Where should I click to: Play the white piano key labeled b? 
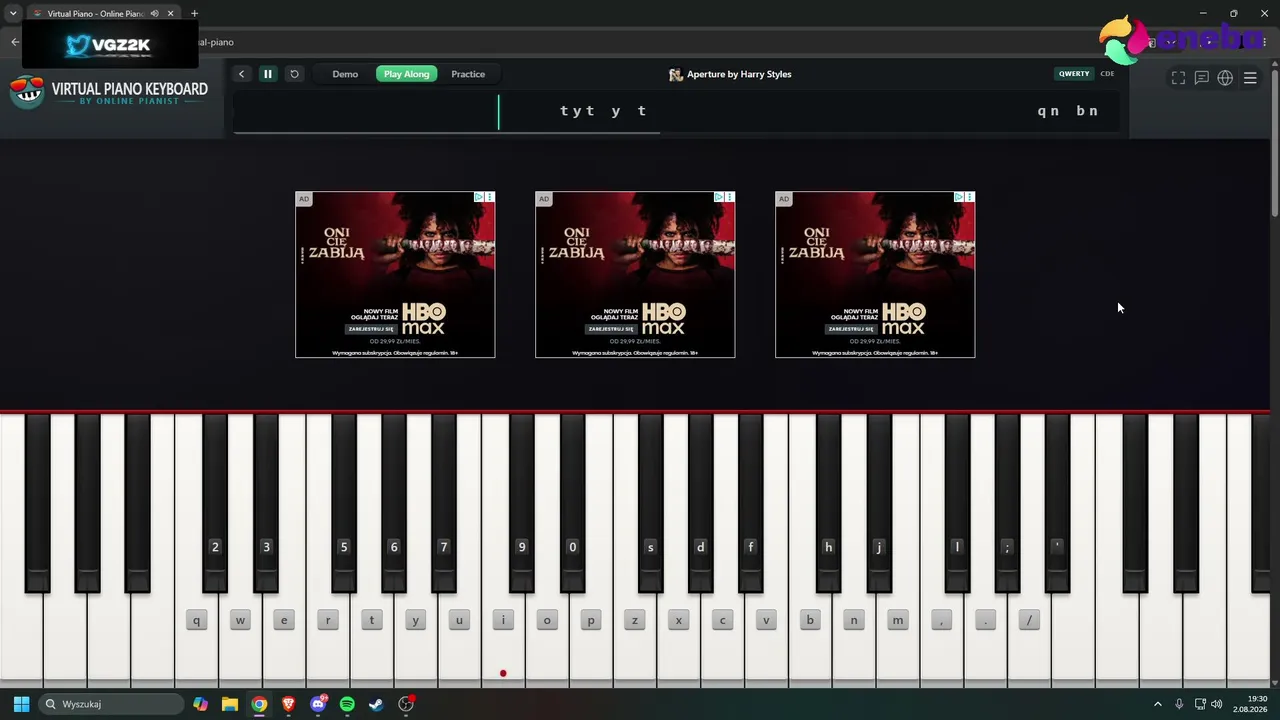tap(810, 620)
